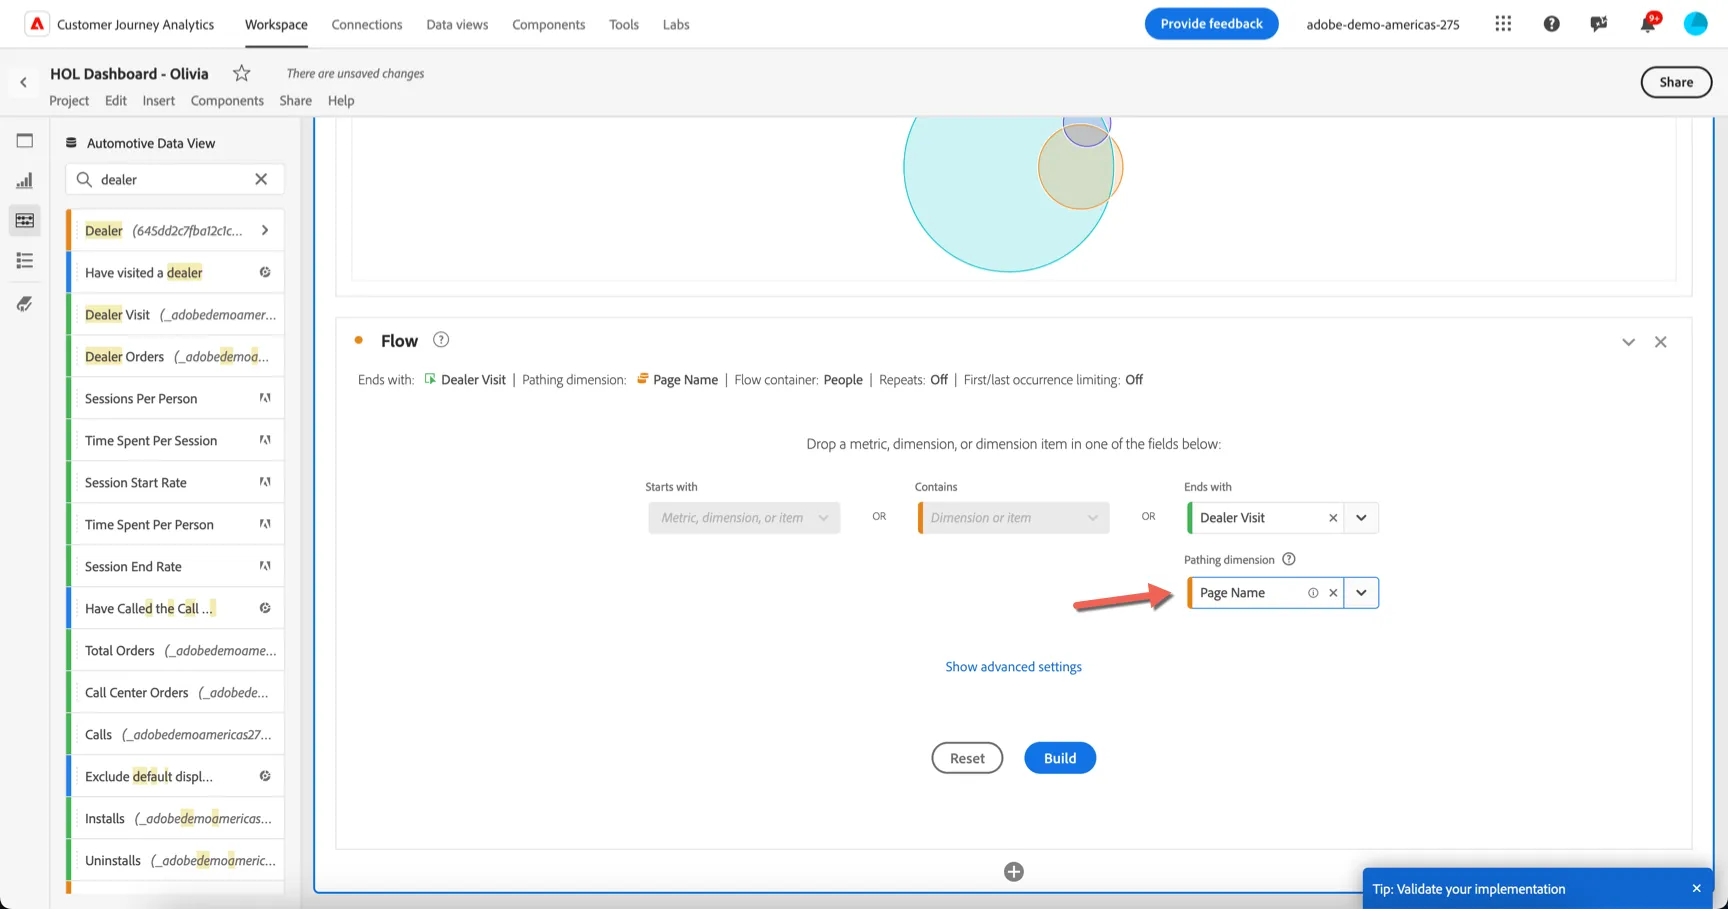Open the Project menu
Screen dimensions: 1728x909
click(x=69, y=100)
